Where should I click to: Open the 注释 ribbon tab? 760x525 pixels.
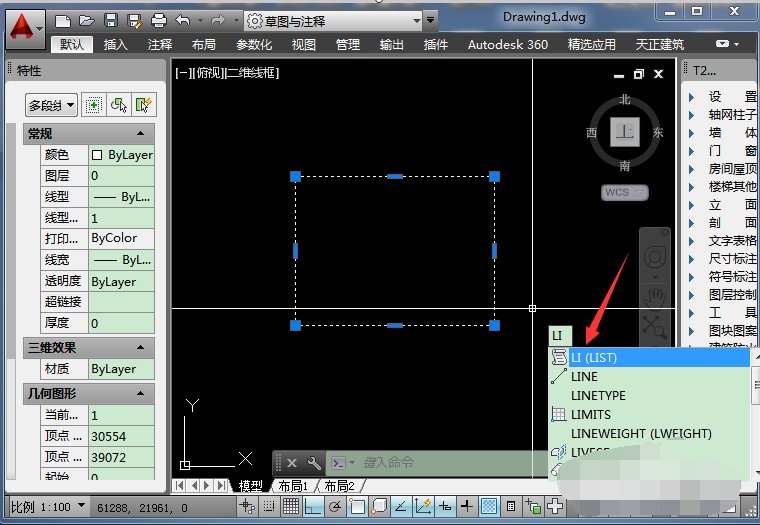(160, 44)
